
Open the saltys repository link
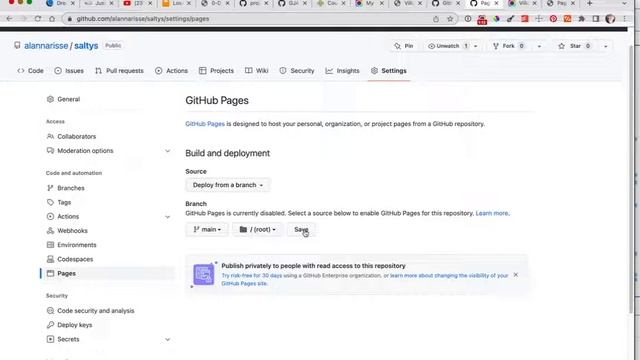[x=86, y=46]
